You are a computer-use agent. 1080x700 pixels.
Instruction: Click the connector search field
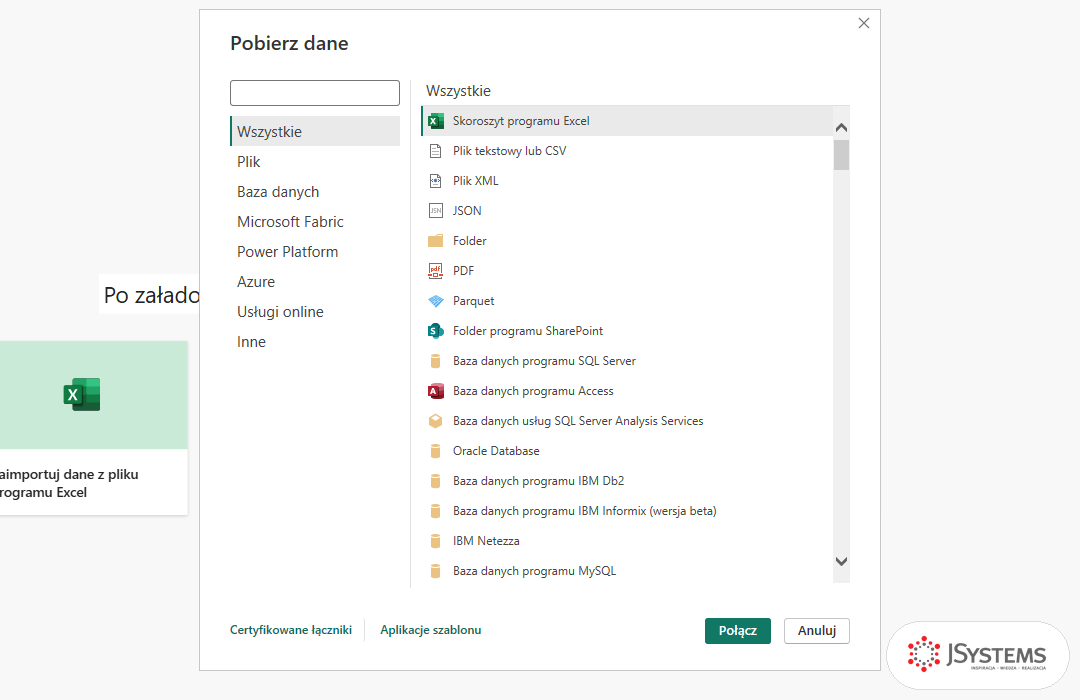(x=315, y=93)
